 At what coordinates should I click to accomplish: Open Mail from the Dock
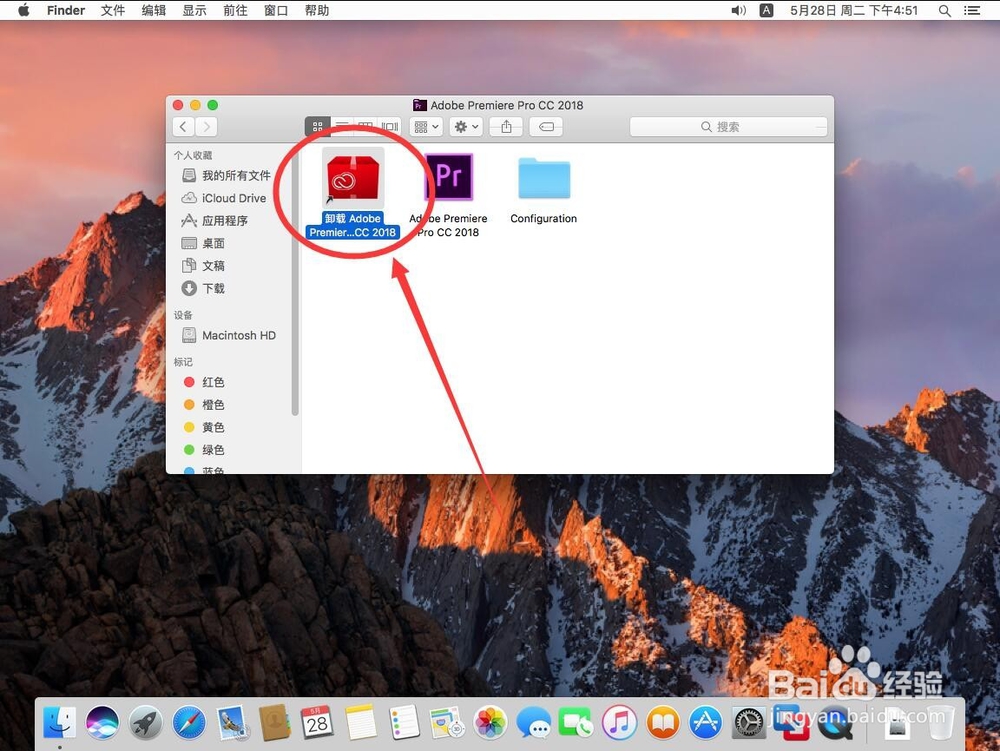click(232, 723)
